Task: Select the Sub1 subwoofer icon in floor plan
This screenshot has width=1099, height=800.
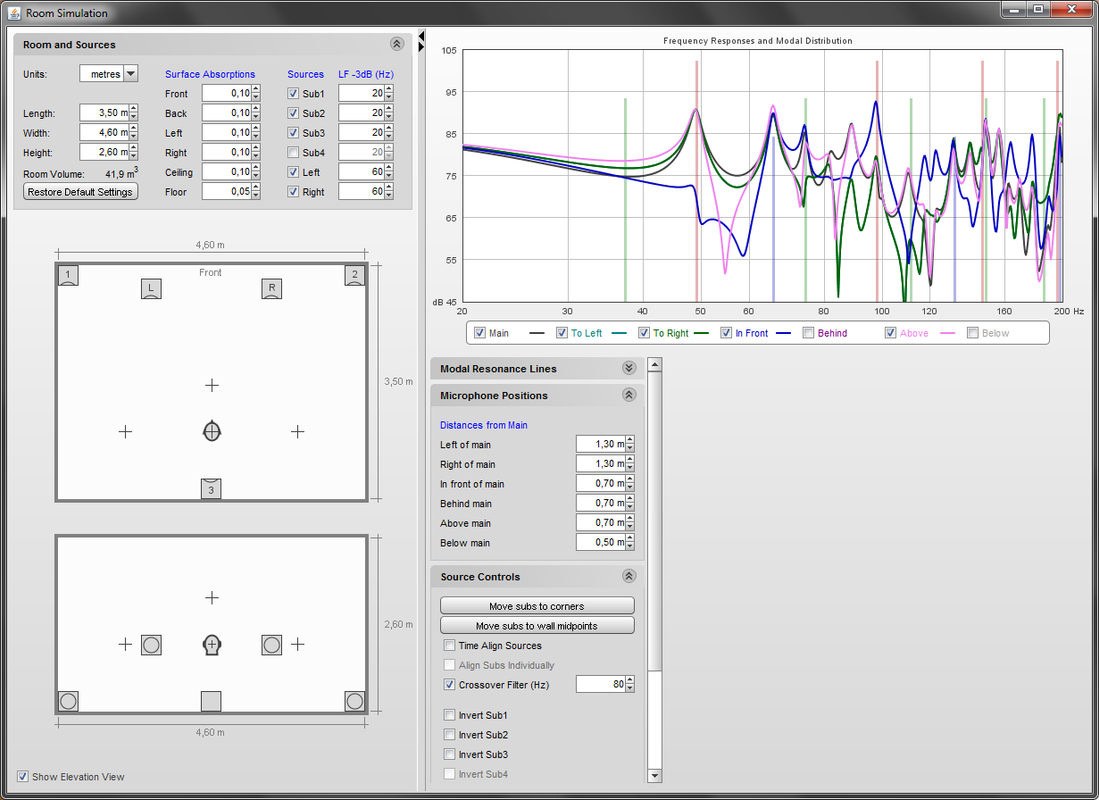Action: click(x=68, y=276)
